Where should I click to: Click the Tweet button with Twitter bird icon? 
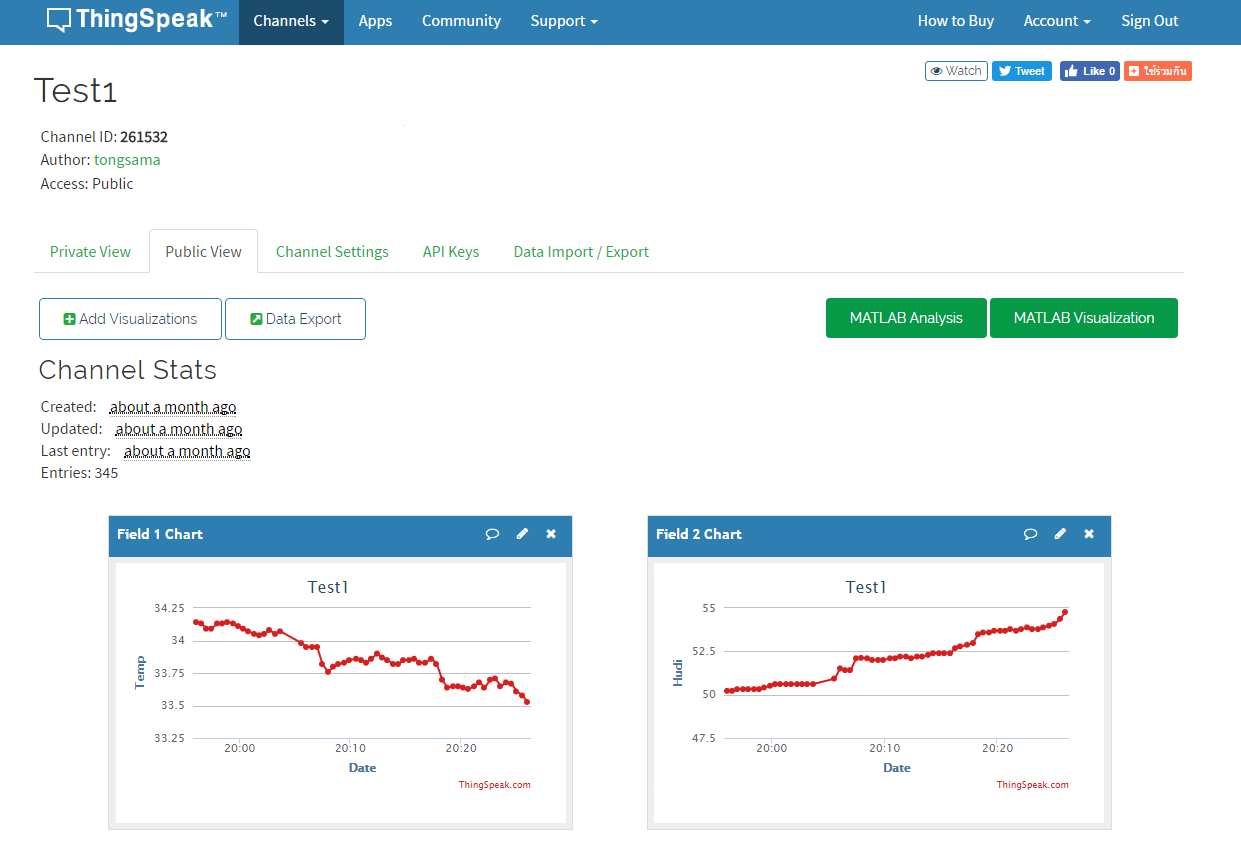[x=1021, y=70]
